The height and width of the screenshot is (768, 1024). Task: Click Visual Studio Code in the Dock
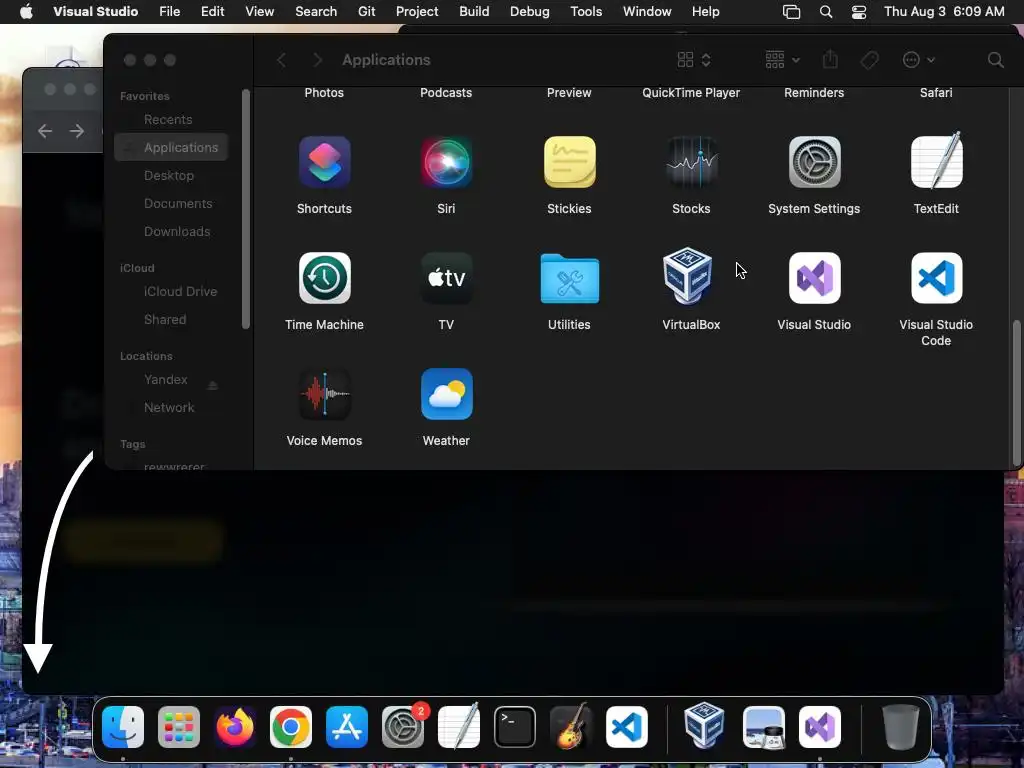pos(627,727)
